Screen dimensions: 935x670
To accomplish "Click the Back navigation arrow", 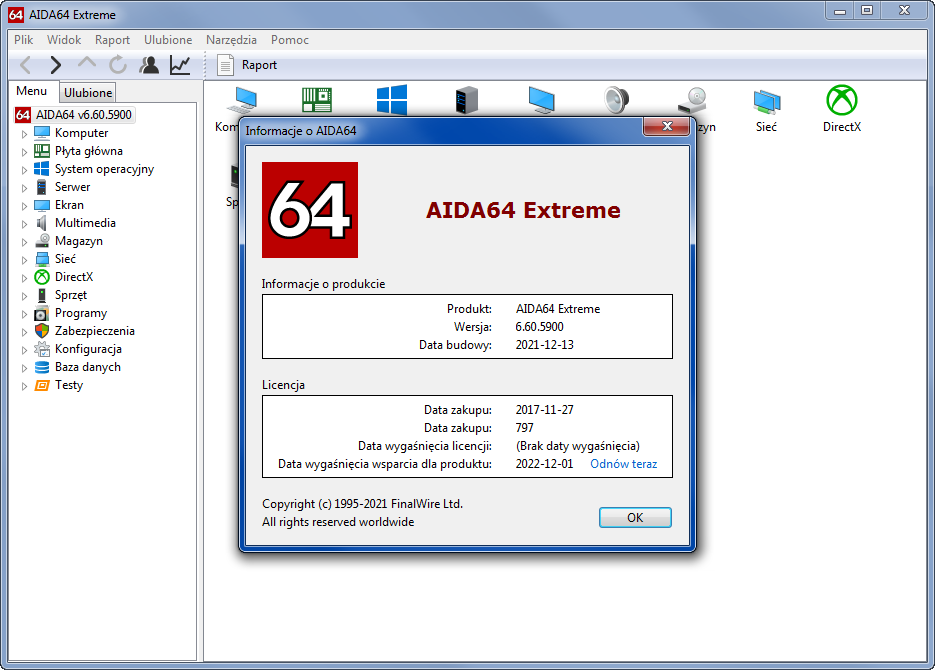I will [x=25, y=65].
